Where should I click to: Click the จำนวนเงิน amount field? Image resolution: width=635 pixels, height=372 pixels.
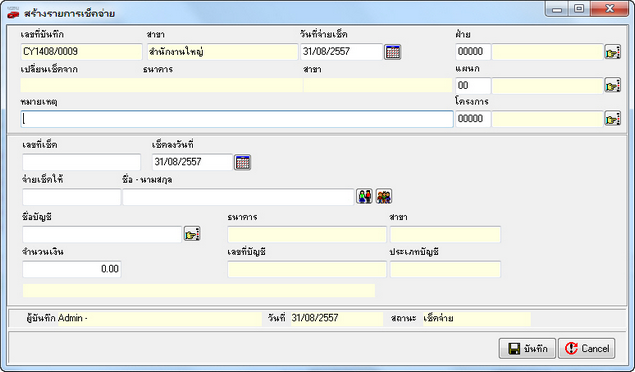[72, 269]
